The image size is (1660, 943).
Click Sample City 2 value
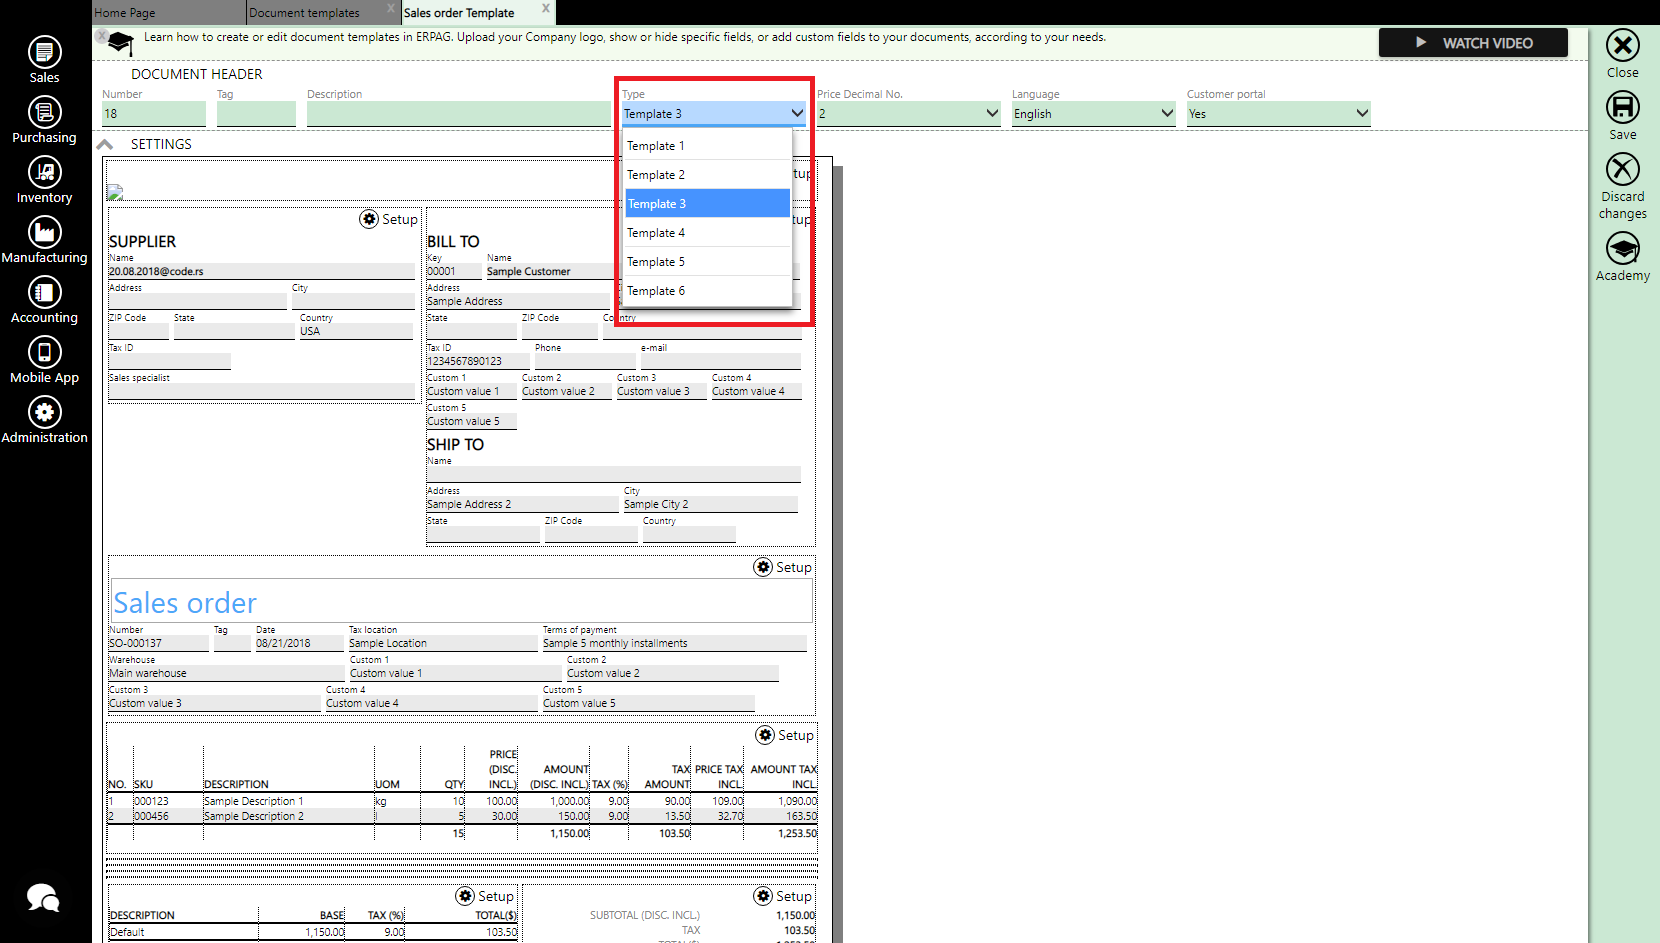(x=656, y=504)
